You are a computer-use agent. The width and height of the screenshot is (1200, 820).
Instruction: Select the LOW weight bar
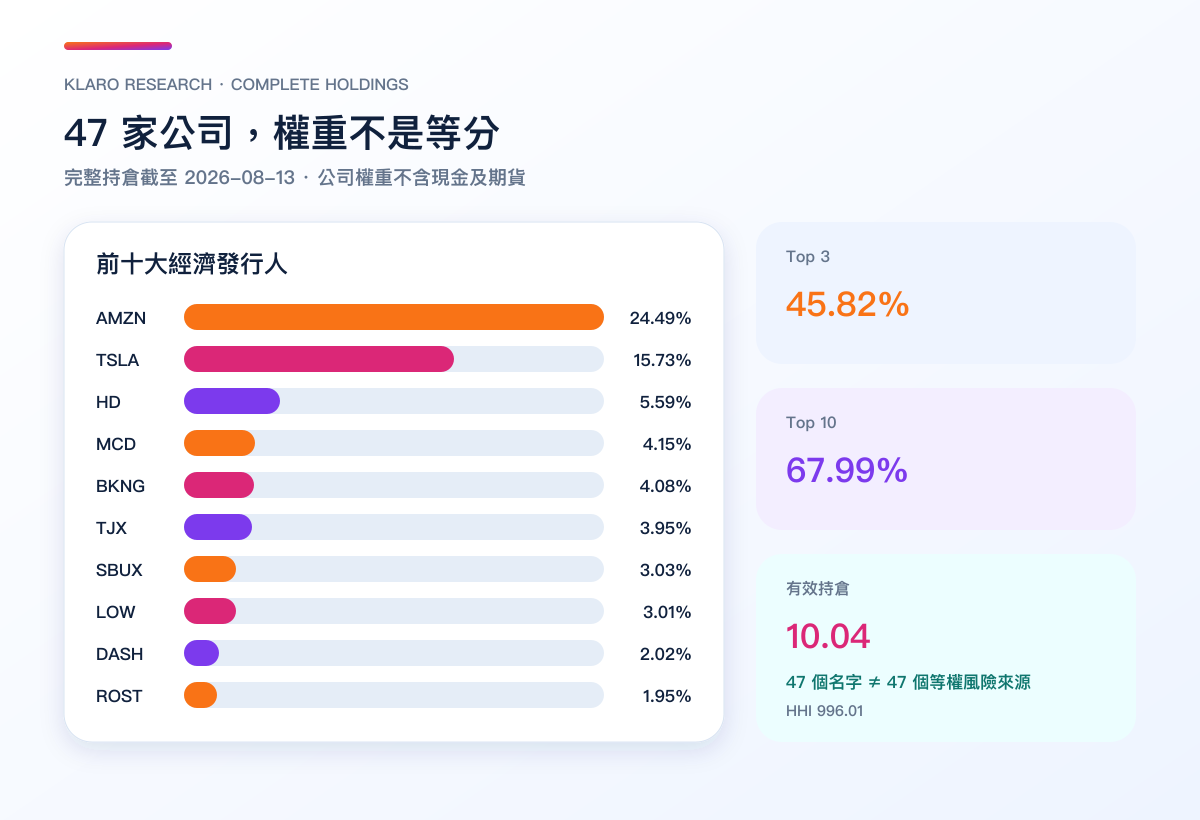point(210,611)
